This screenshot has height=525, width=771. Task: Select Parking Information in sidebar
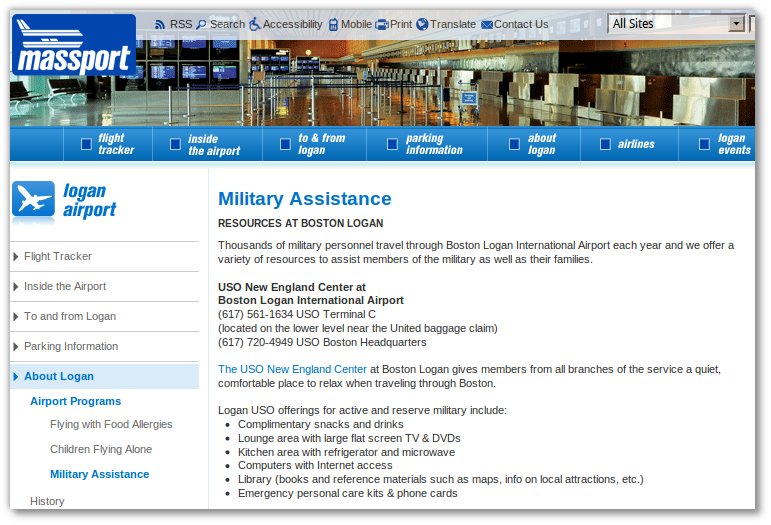[71, 347]
